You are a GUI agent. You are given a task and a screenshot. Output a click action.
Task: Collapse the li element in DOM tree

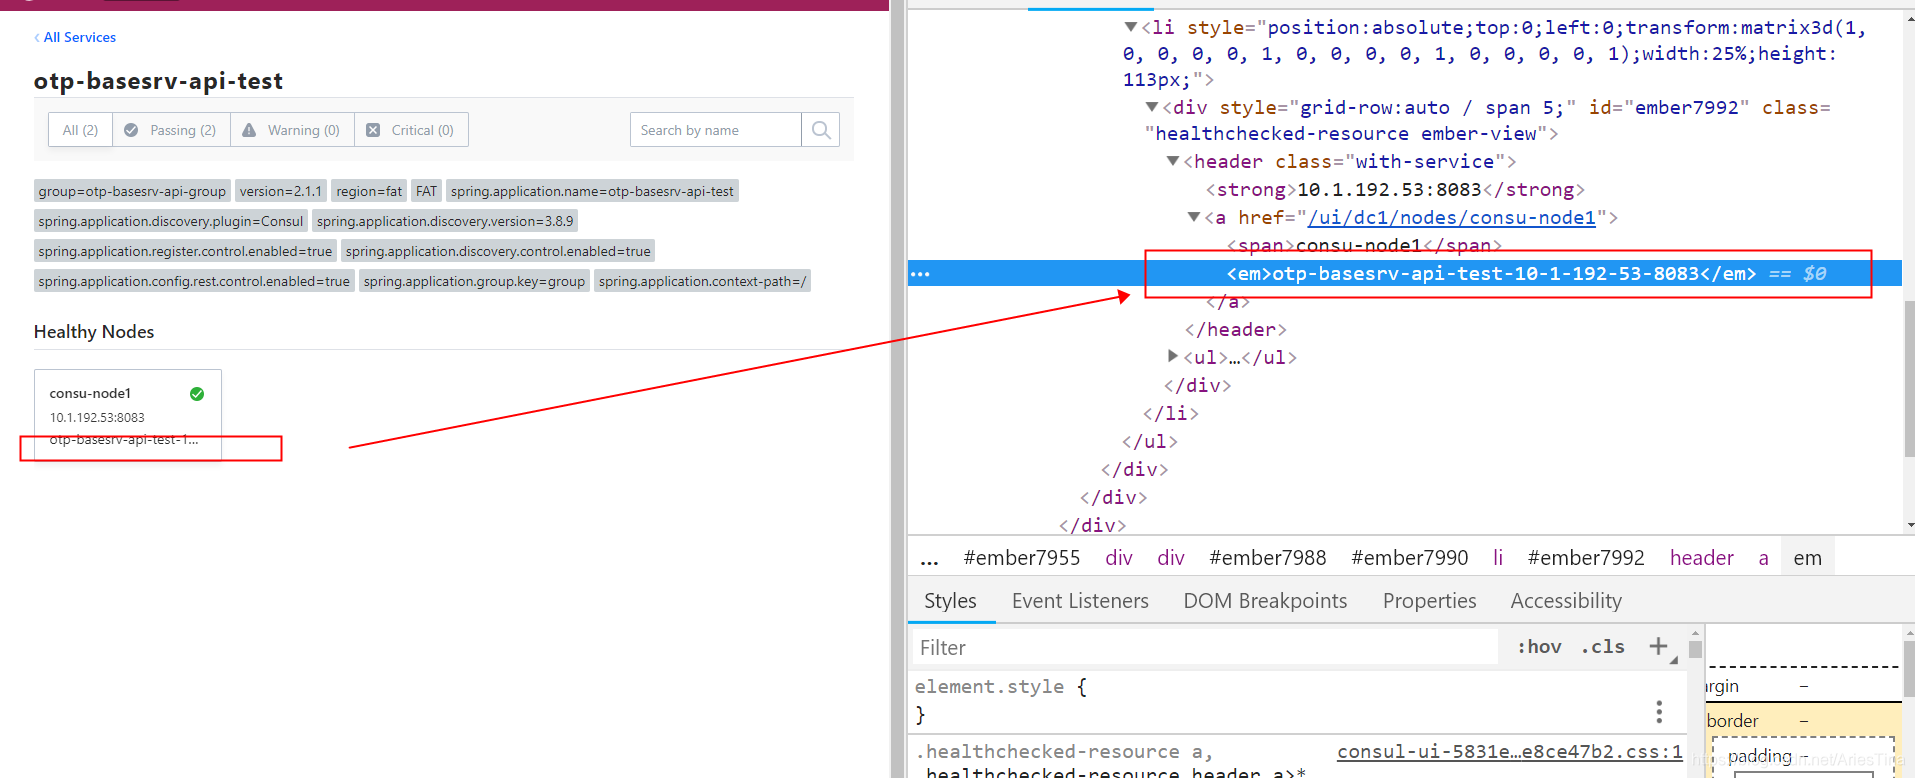tap(1130, 27)
